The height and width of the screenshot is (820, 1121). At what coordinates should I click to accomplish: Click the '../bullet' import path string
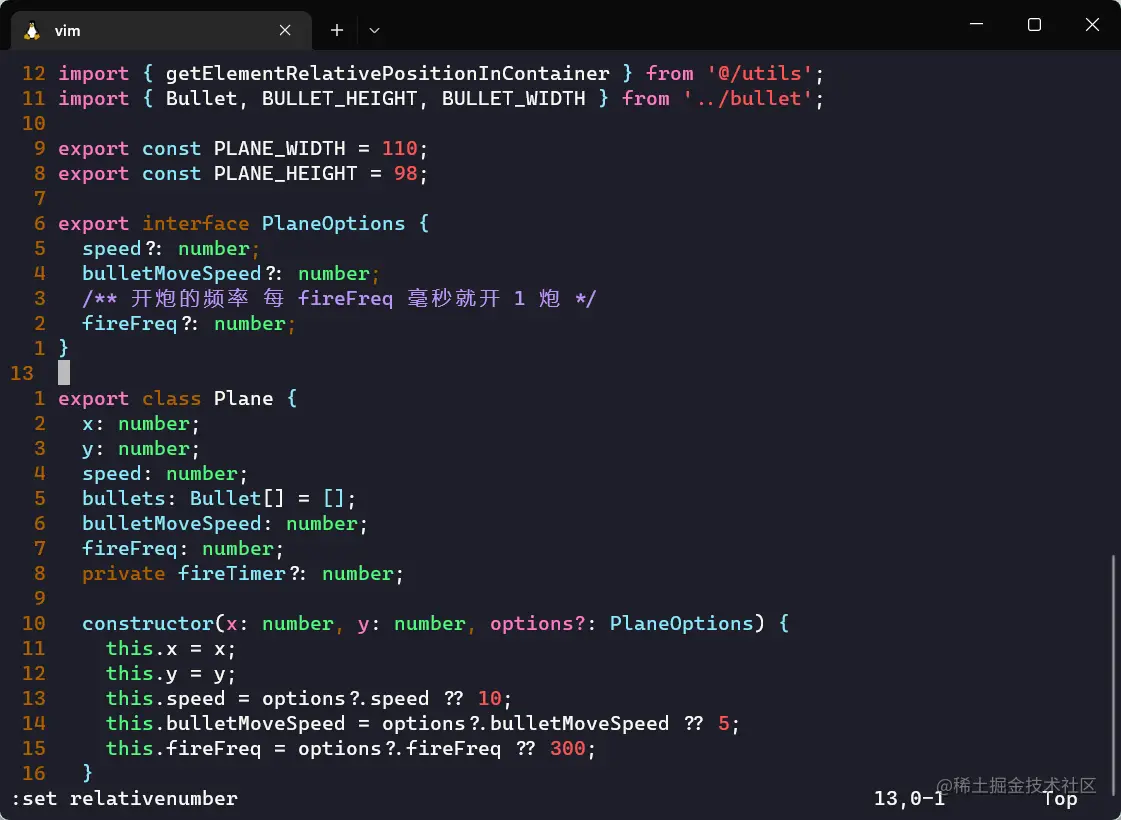[x=747, y=99]
